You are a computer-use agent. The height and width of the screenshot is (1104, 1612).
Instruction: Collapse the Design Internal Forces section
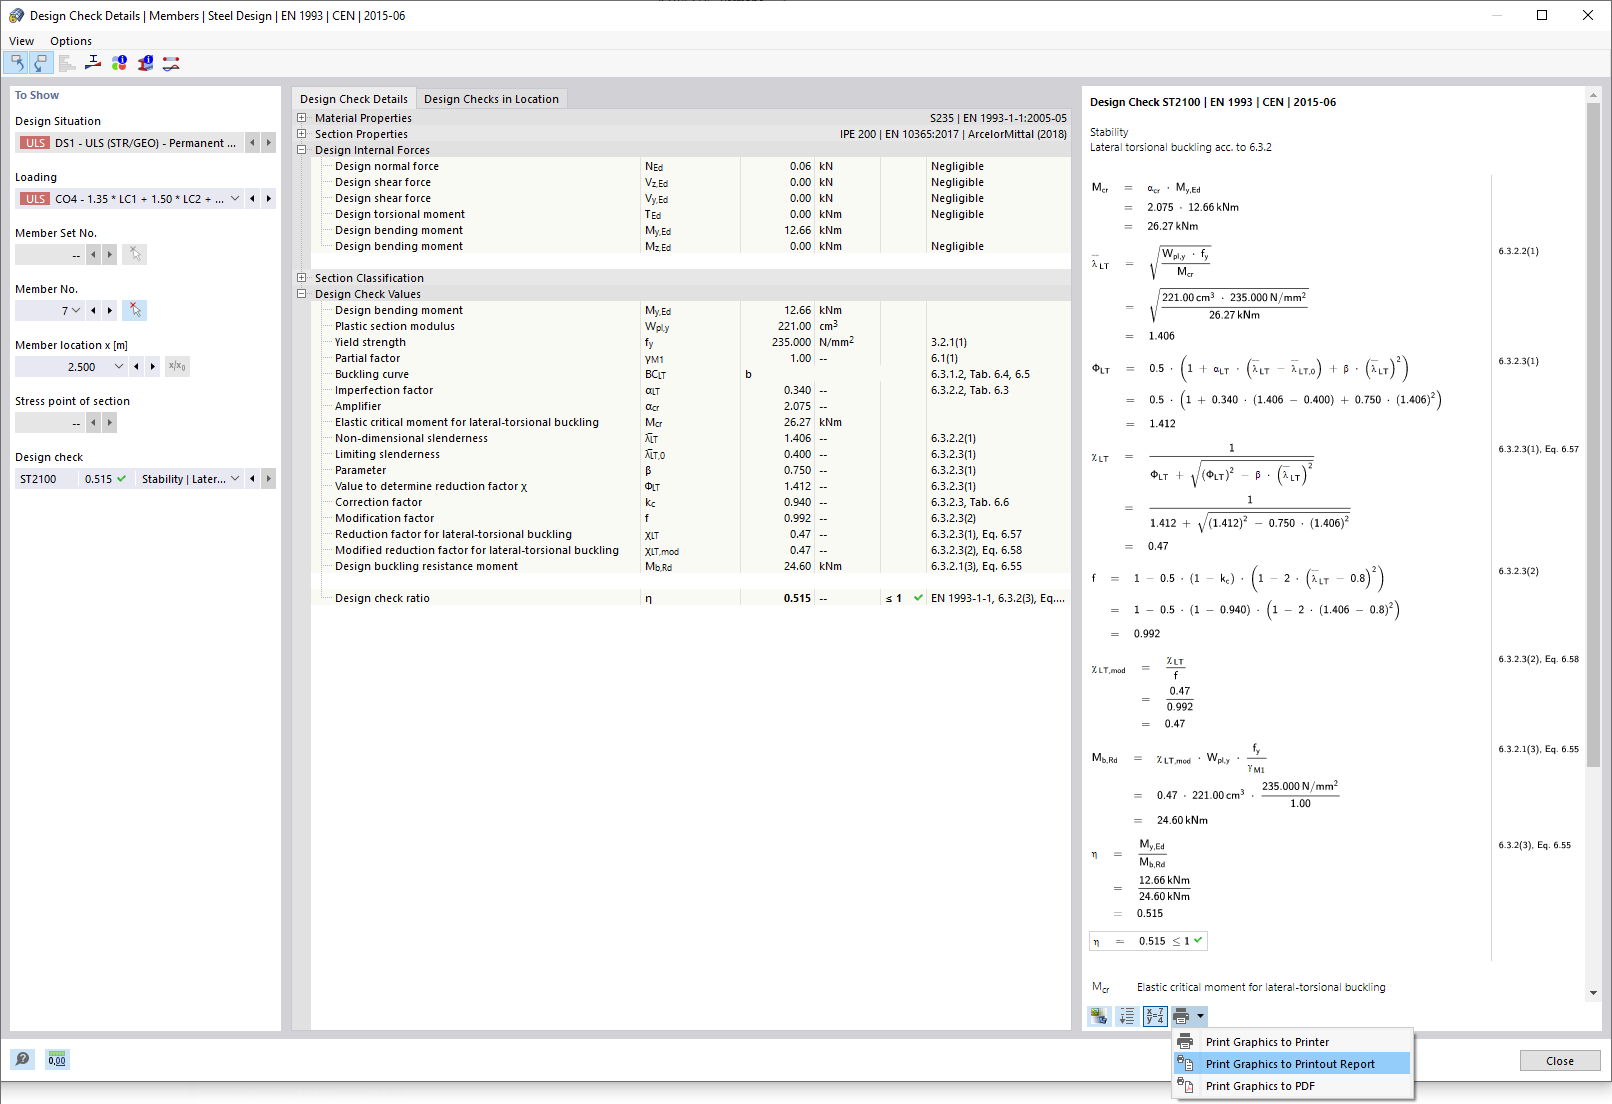pyautogui.click(x=302, y=150)
